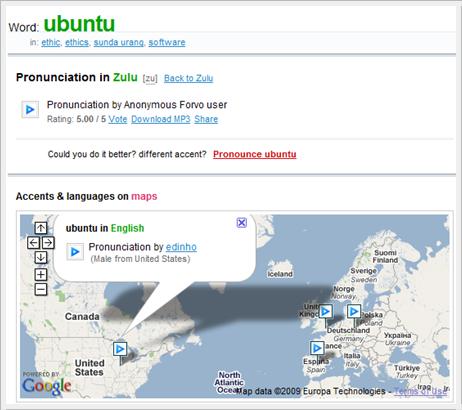Vote on the Zulu pronunciation
The image size is (462, 410).
(x=118, y=119)
